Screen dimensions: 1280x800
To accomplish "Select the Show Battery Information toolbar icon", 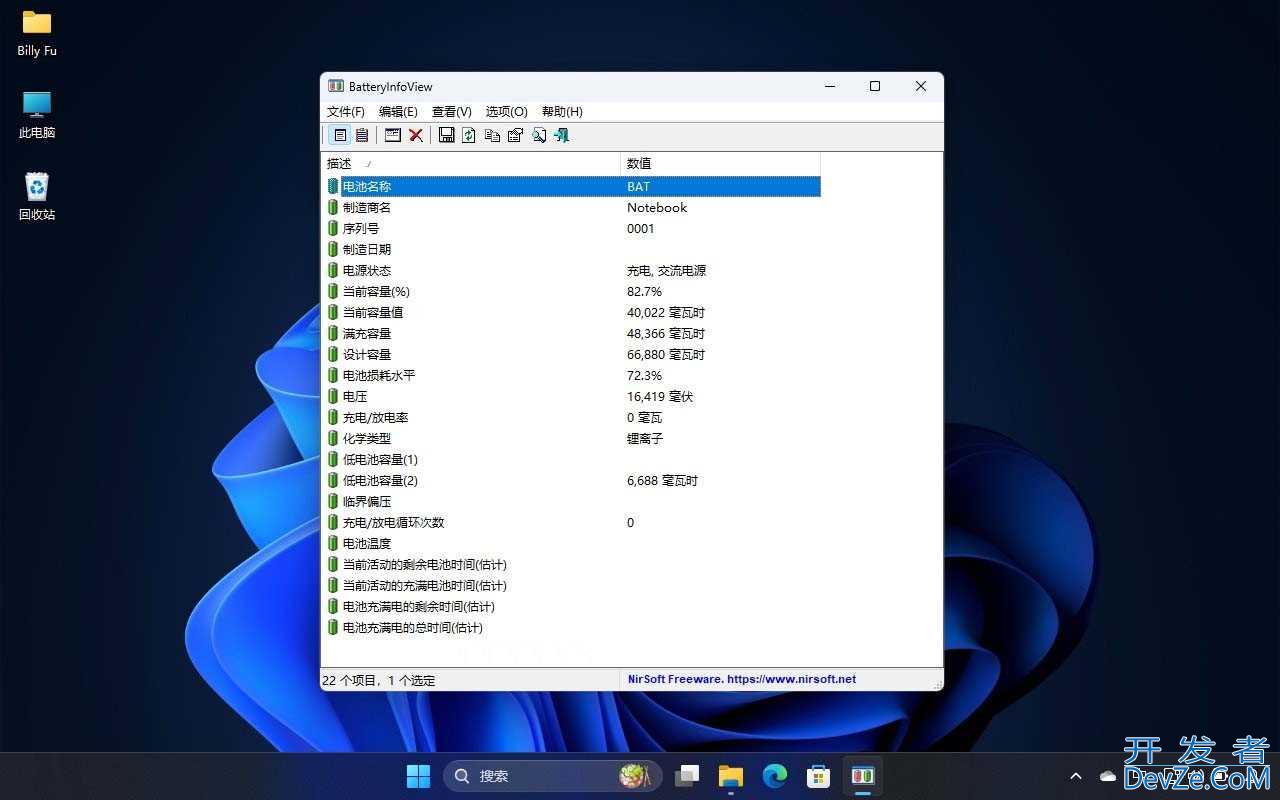I will (x=340, y=135).
